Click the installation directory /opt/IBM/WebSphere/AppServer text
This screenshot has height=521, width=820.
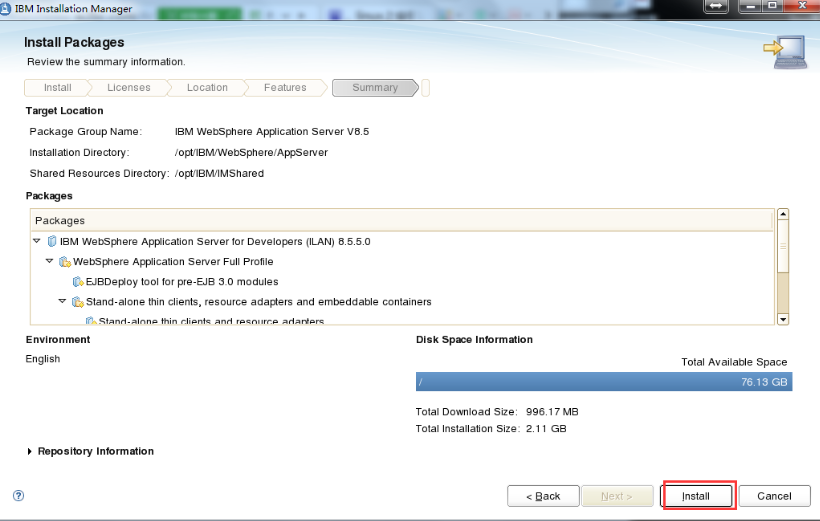click(x=251, y=152)
